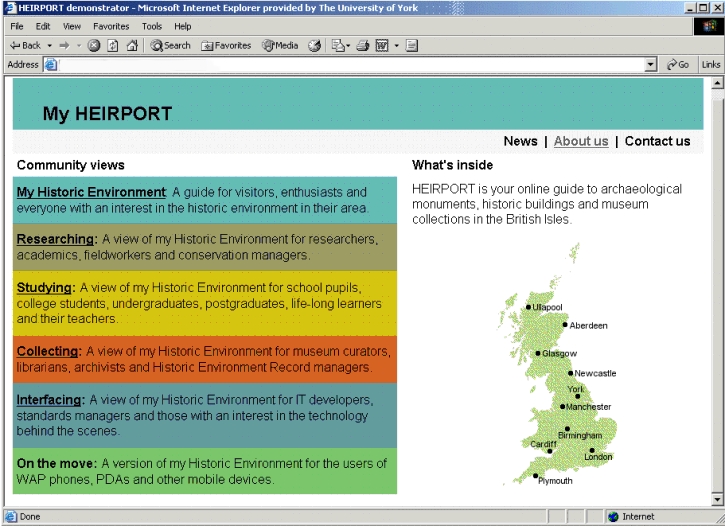This screenshot has height=526, width=725.
Task: Click the scrollbar up arrow
Action: click(717, 84)
